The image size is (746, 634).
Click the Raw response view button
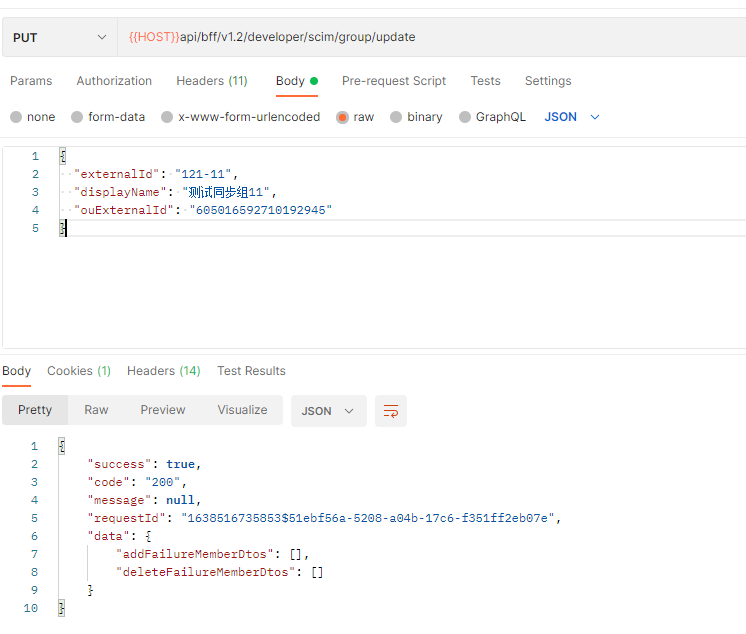point(96,410)
